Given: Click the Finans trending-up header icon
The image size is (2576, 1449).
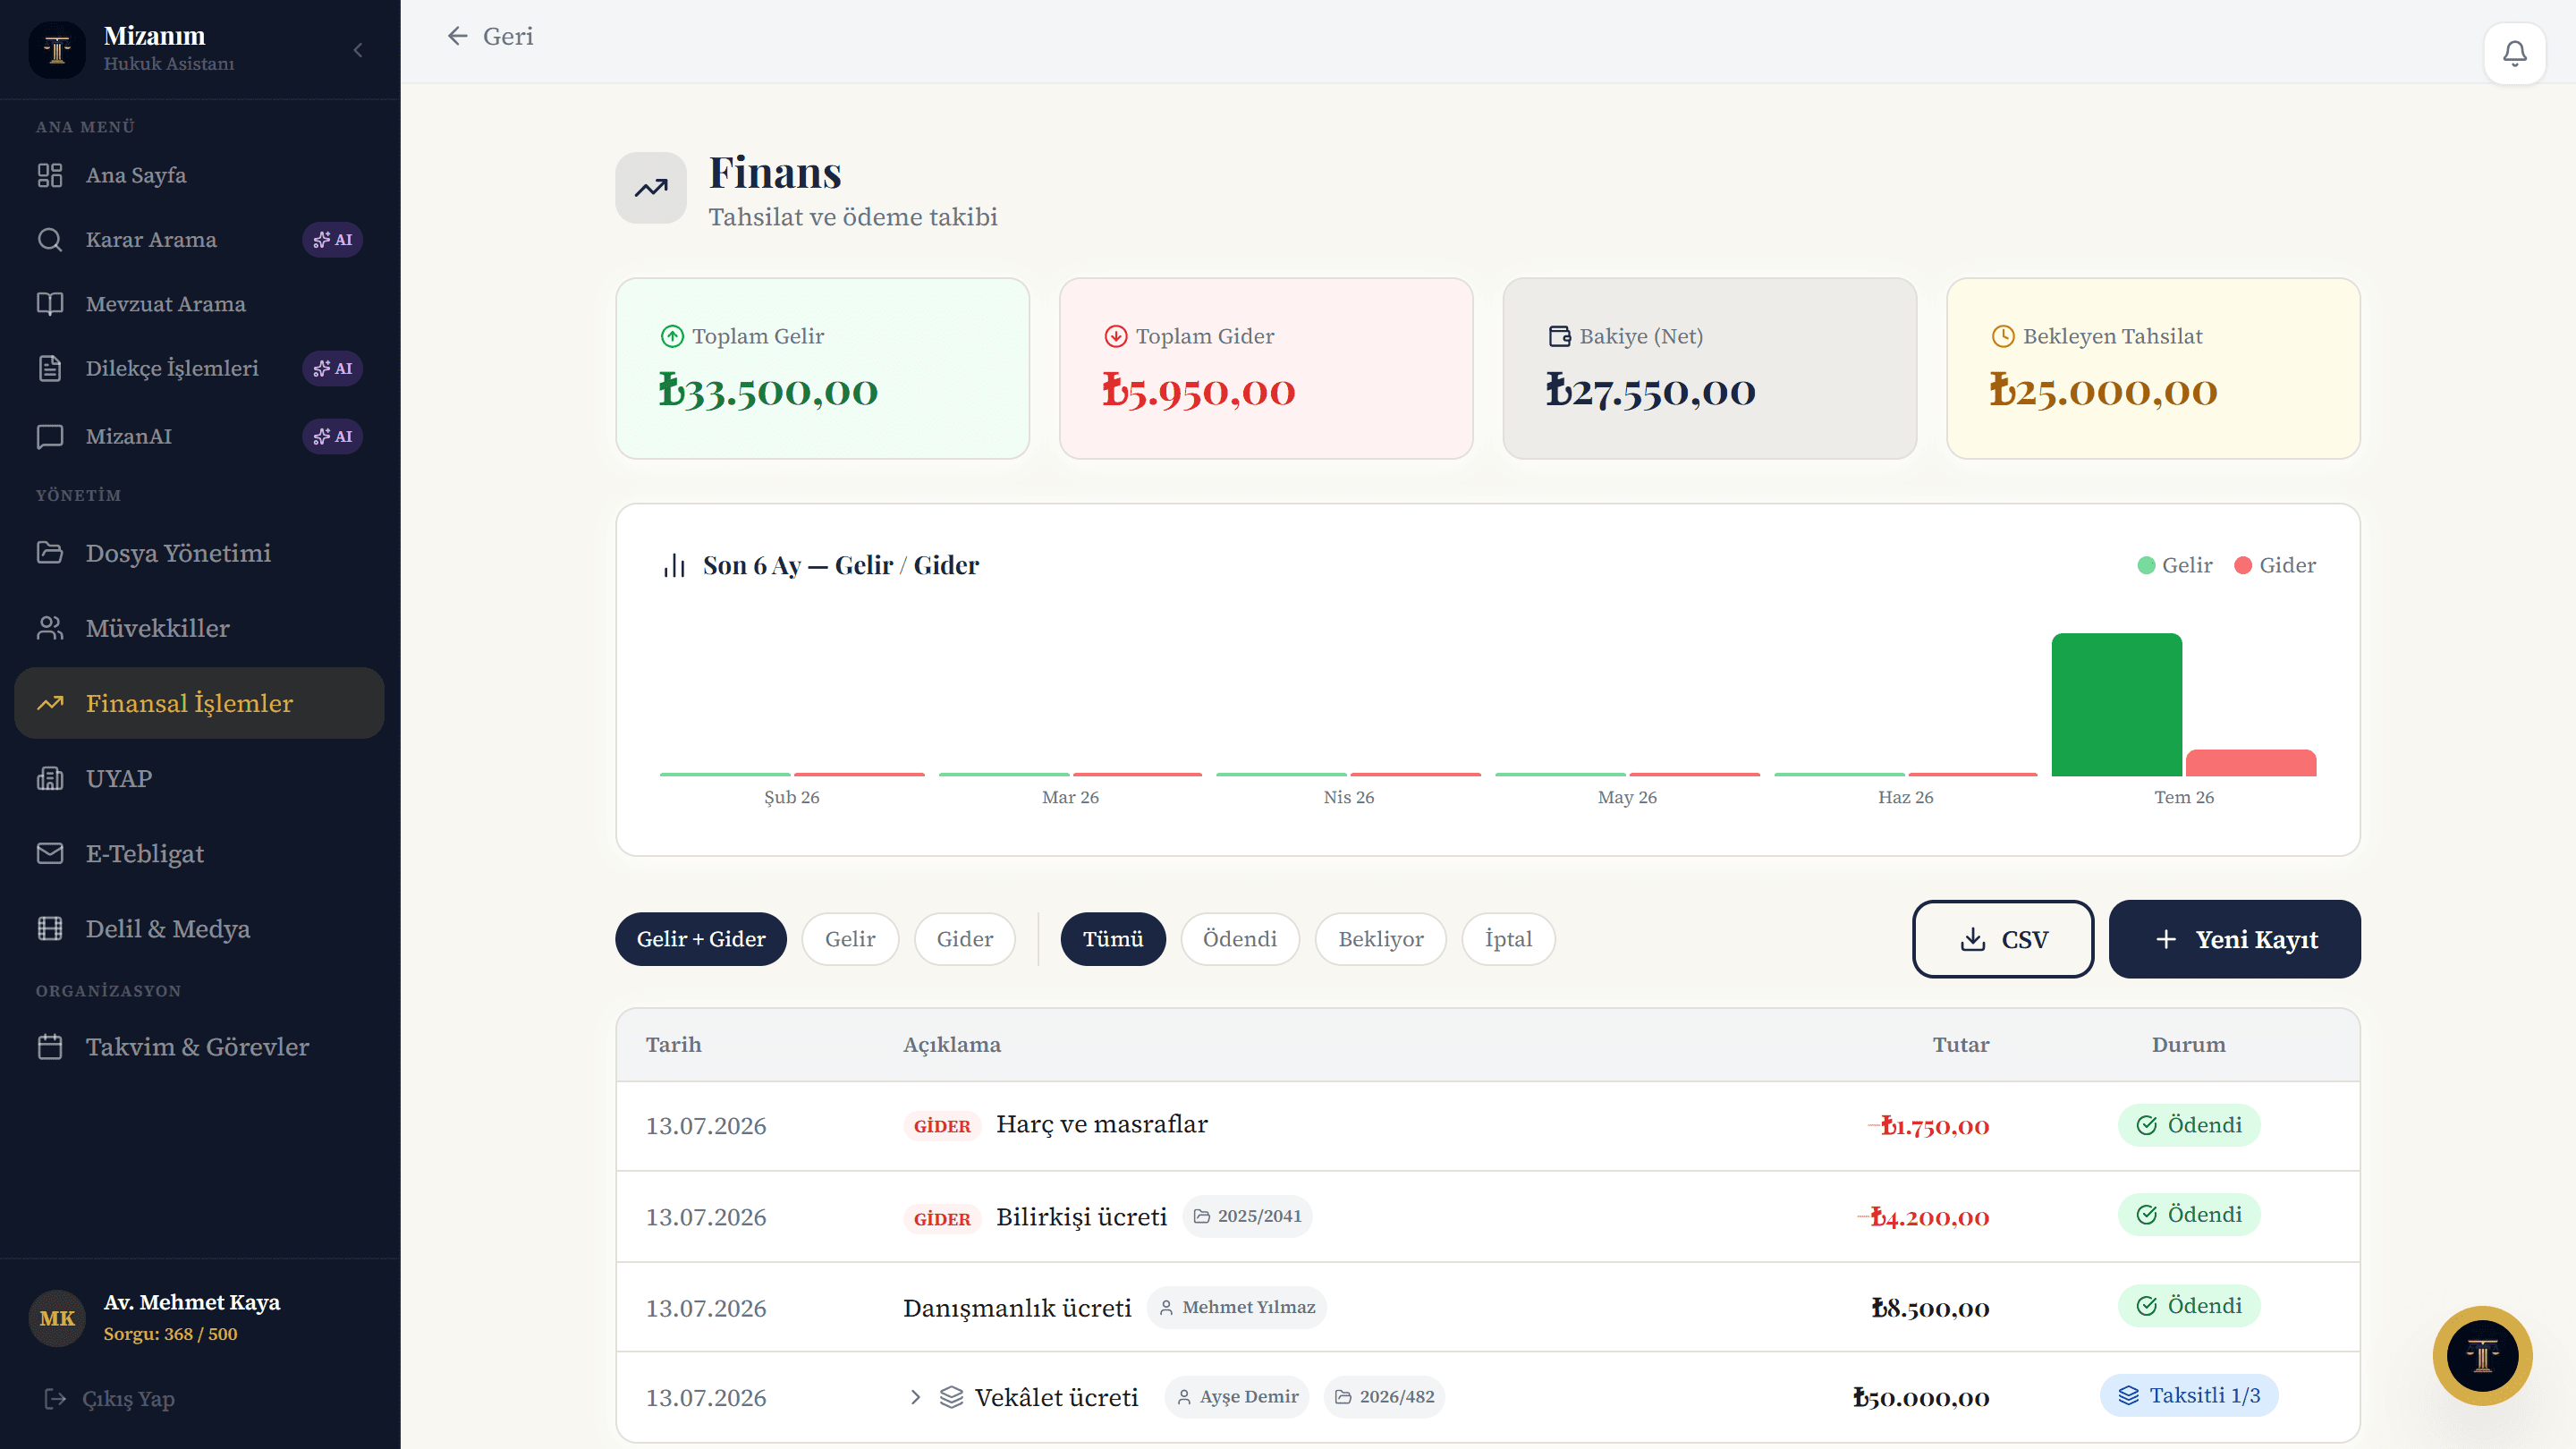Looking at the screenshot, I should coord(651,188).
